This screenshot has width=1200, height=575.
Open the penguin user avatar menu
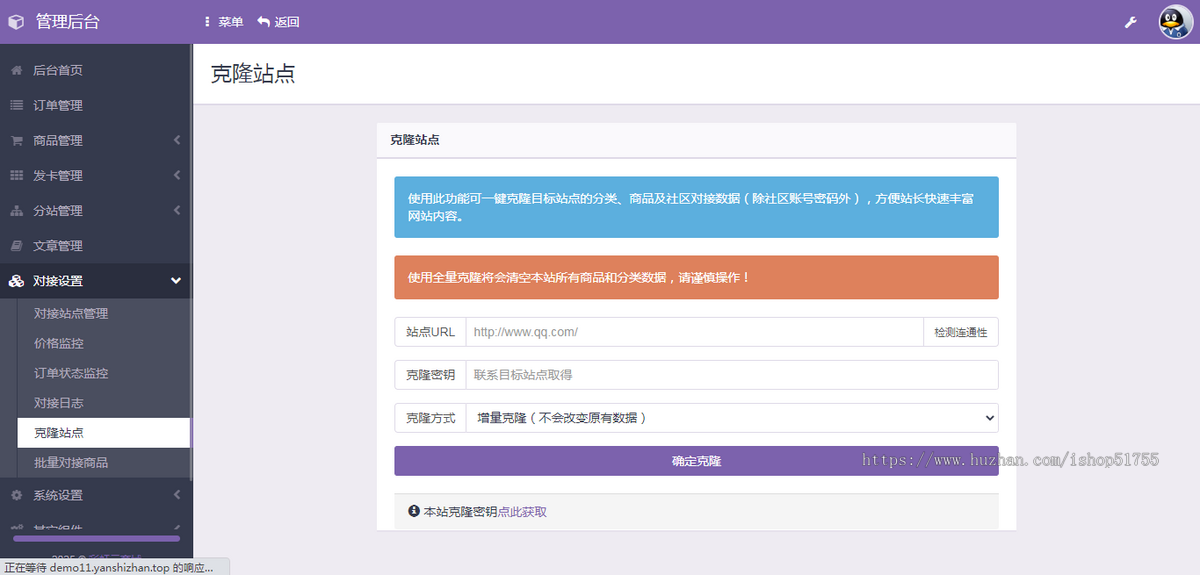click(x=1176, y=22)
